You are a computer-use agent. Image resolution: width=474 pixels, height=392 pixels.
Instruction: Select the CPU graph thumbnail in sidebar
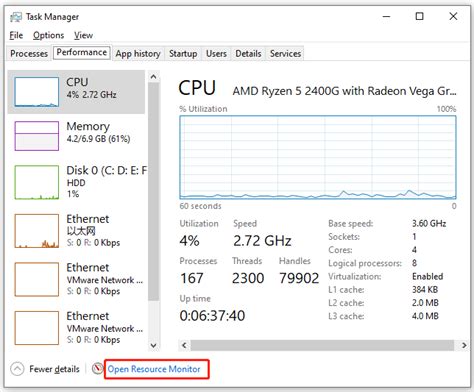click(37, 92)
